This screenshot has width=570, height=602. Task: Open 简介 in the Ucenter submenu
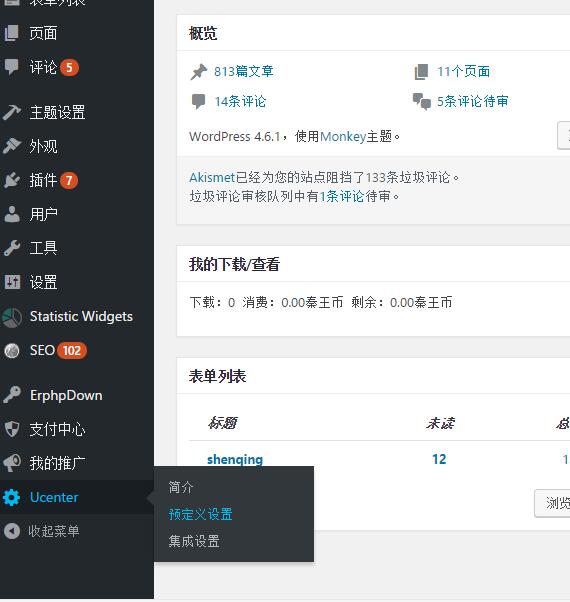[x=181, y=487]
